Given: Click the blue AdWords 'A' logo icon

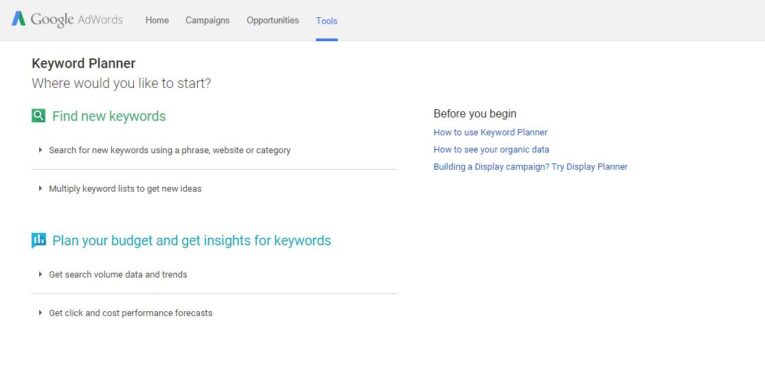Looking at the screenshot, I should point(19,19).
